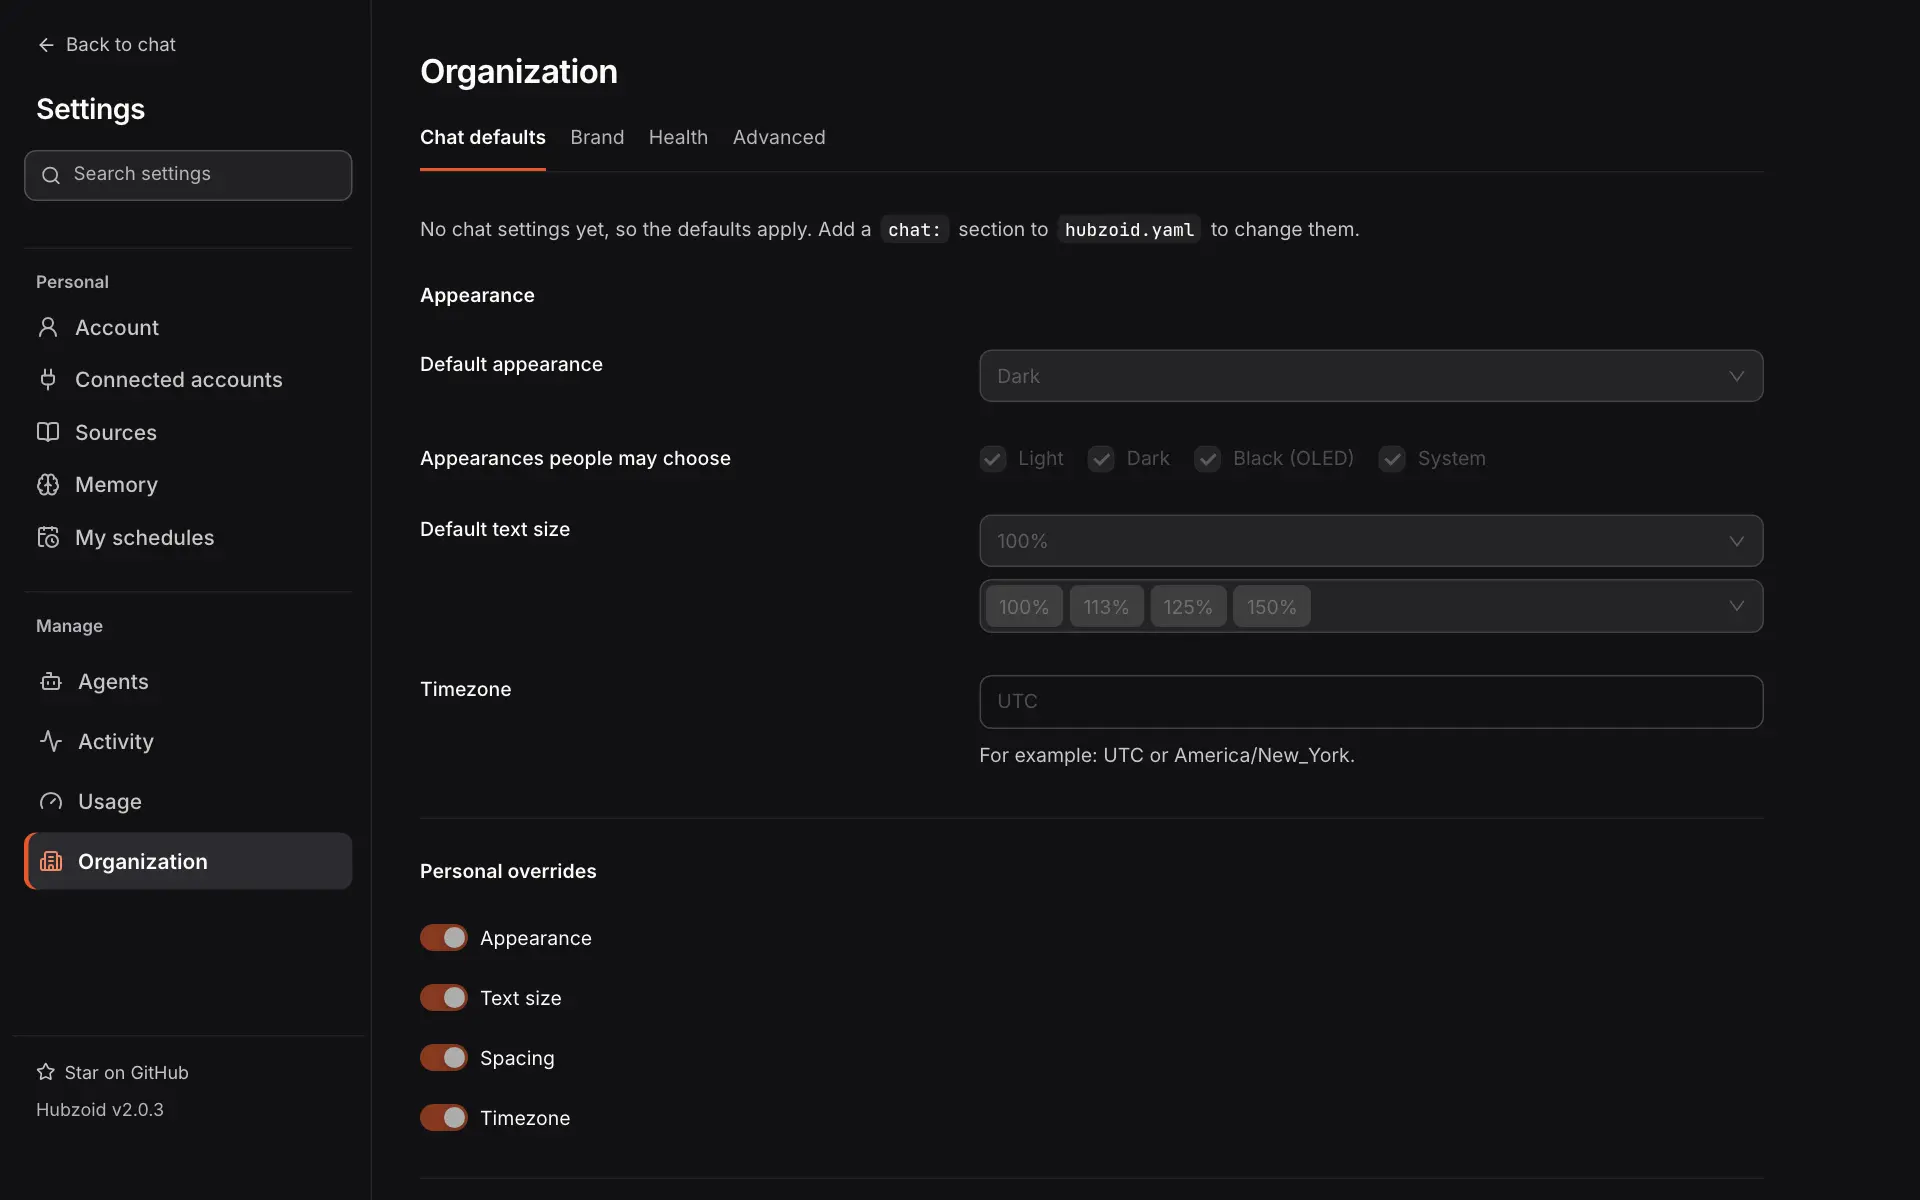
Task: Click the Sources book icon
Action: (x=48, y=432)
